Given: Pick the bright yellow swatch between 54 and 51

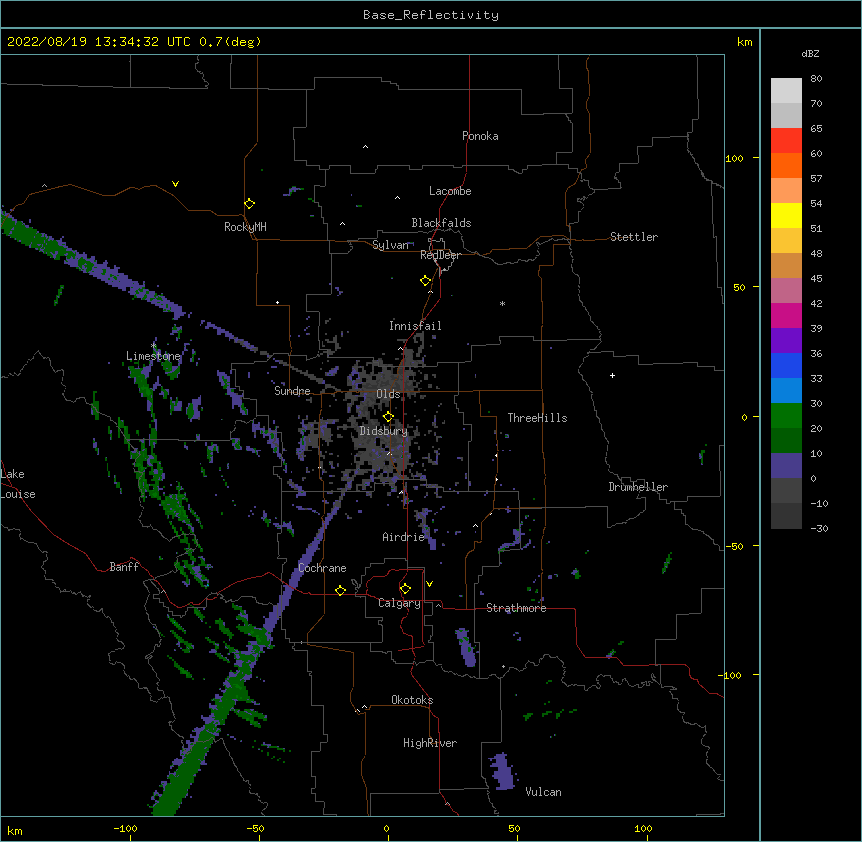Looking at the screenshot, I should click(x=786, y=215).
